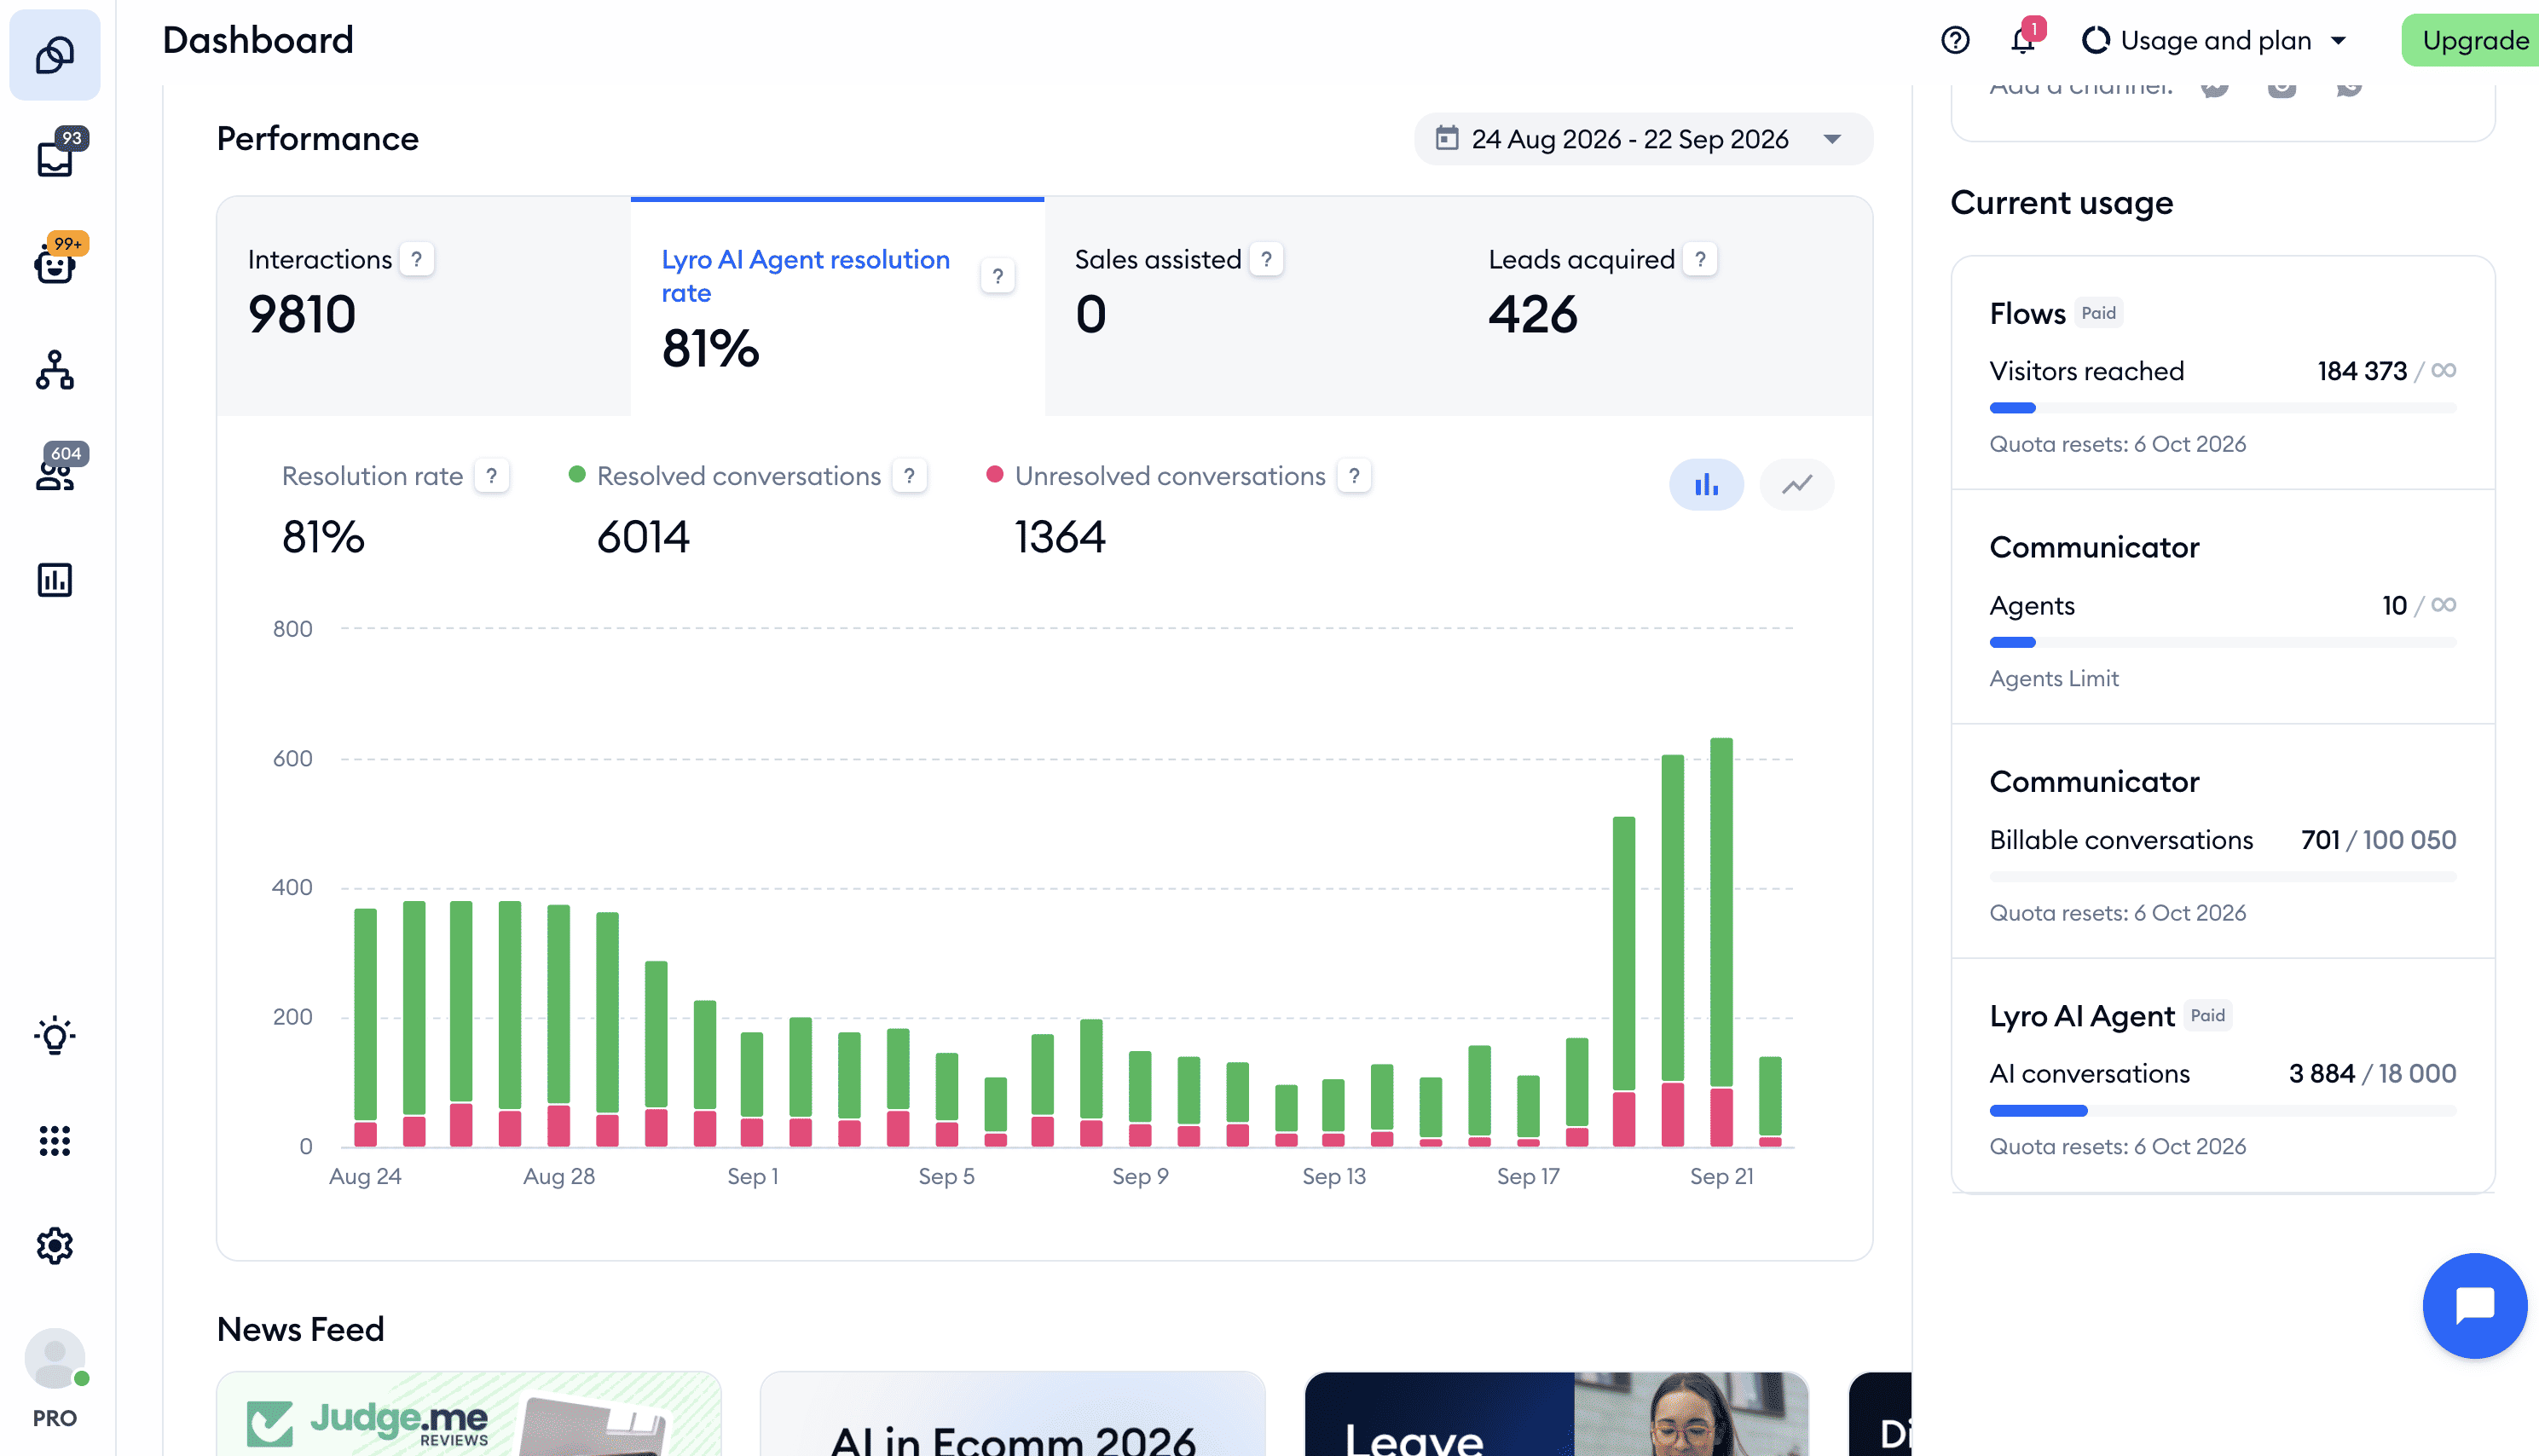The width and height of the screenshot is (2539, 1456).
Task: Click the 'Sep 9' axis label
Action: [x=1140, y=1177]
